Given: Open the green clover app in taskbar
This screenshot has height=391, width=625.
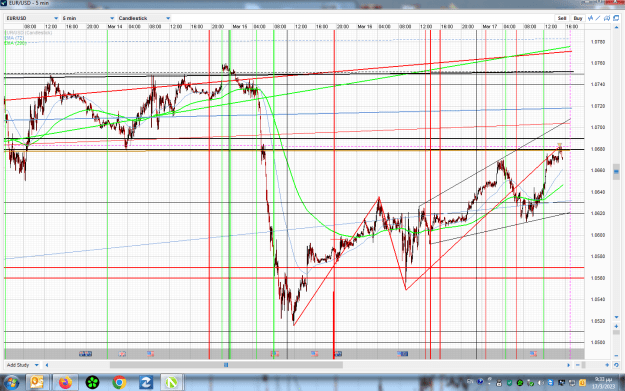Looking at the screenshot, I should [92, 383].
